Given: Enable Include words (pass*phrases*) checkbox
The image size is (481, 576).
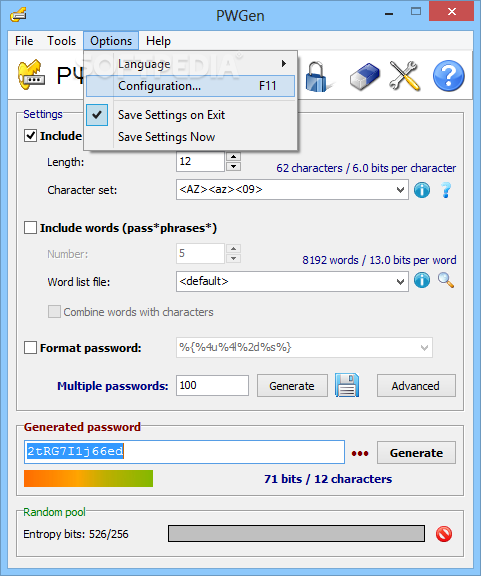Looking at the screenshot, I should click(30, 228).
